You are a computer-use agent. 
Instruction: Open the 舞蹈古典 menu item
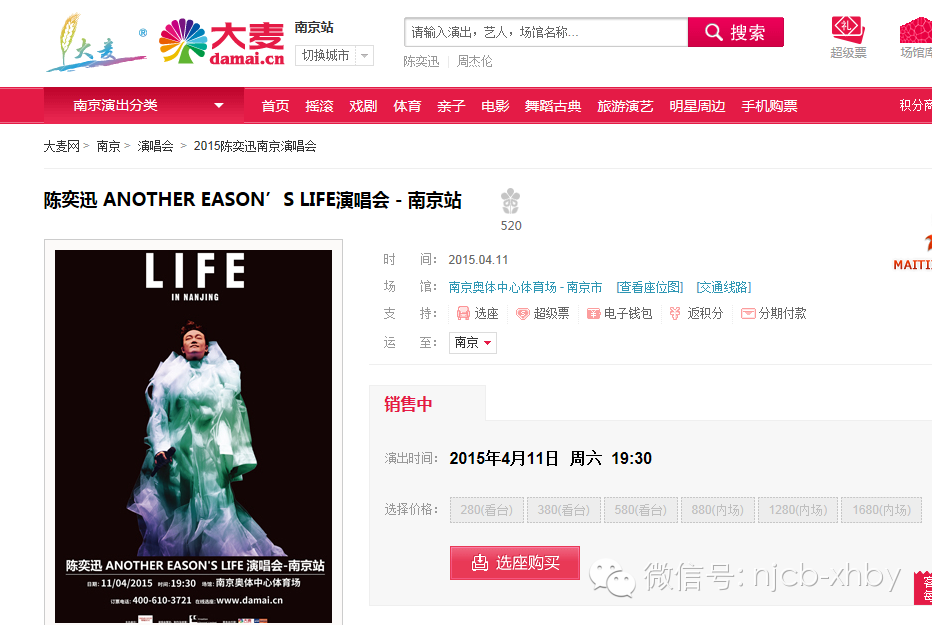point(553,106)
